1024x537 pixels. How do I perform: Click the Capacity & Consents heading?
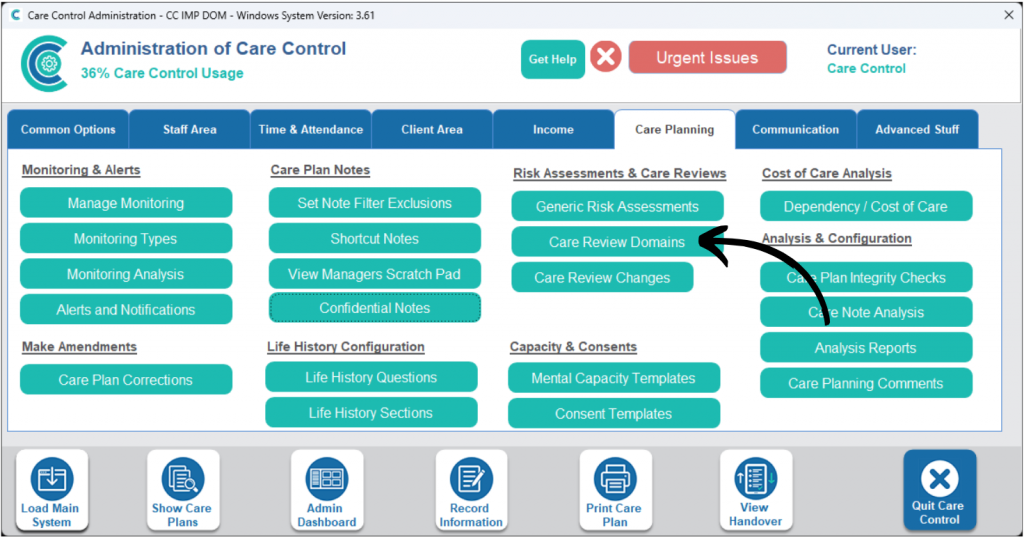(573, 346)
